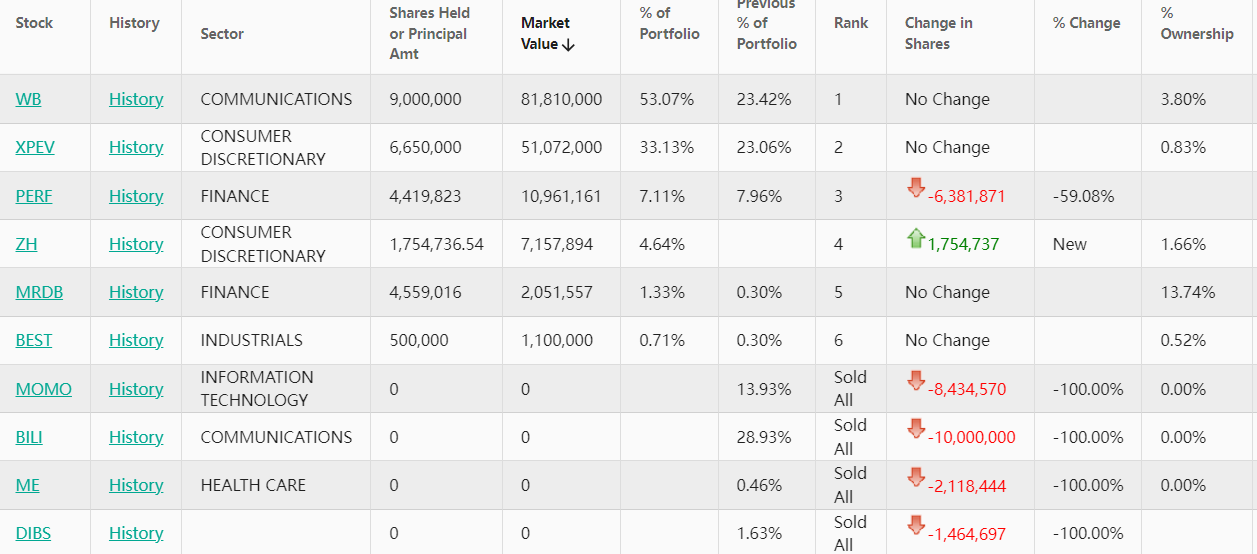Click the % of Portfolio column header

[669, 23]
